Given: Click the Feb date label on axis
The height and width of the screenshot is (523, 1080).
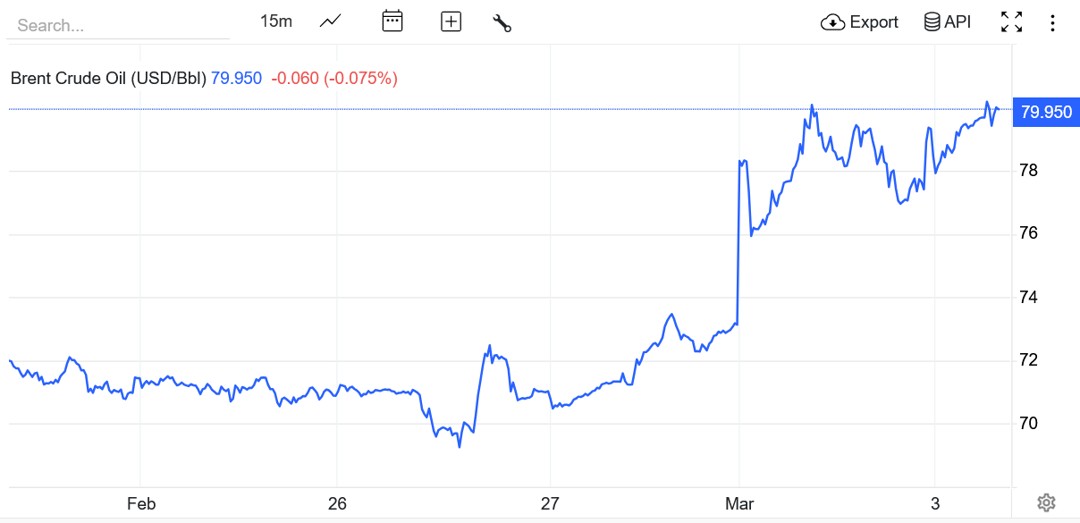Looking at the screenshot, I should click(x=141, y=504).
